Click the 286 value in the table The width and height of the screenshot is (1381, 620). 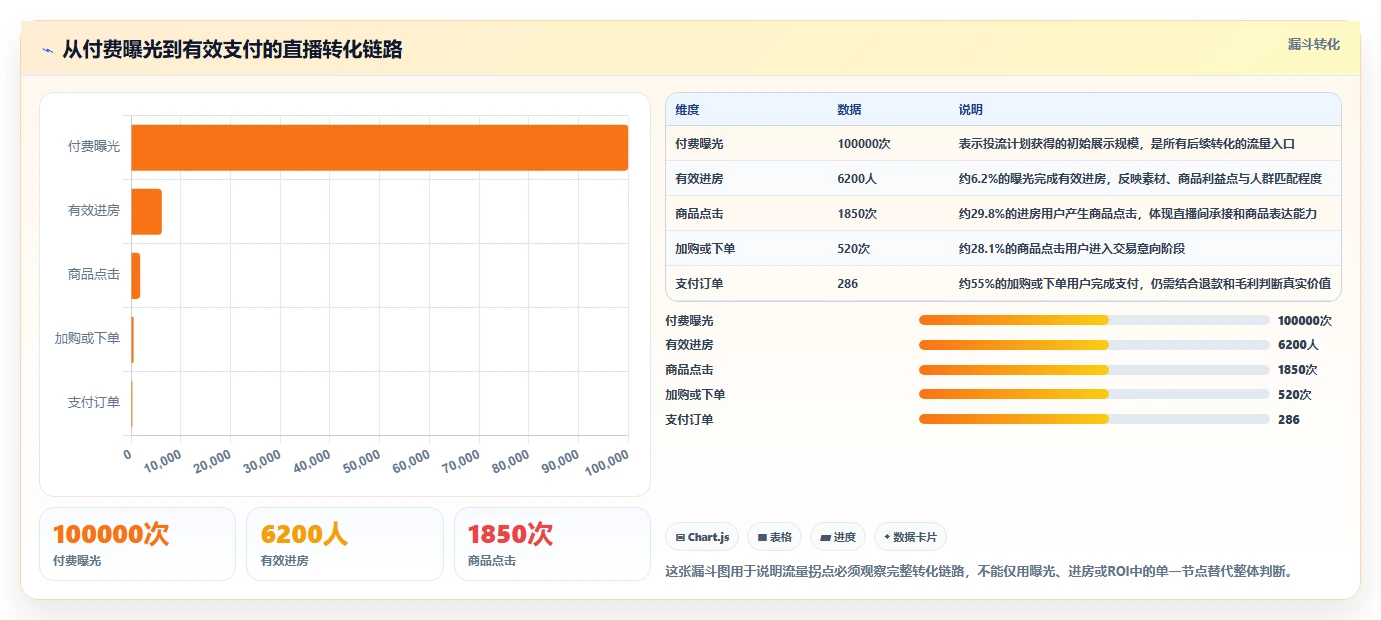pyautogui.click(x=848, y=283)
